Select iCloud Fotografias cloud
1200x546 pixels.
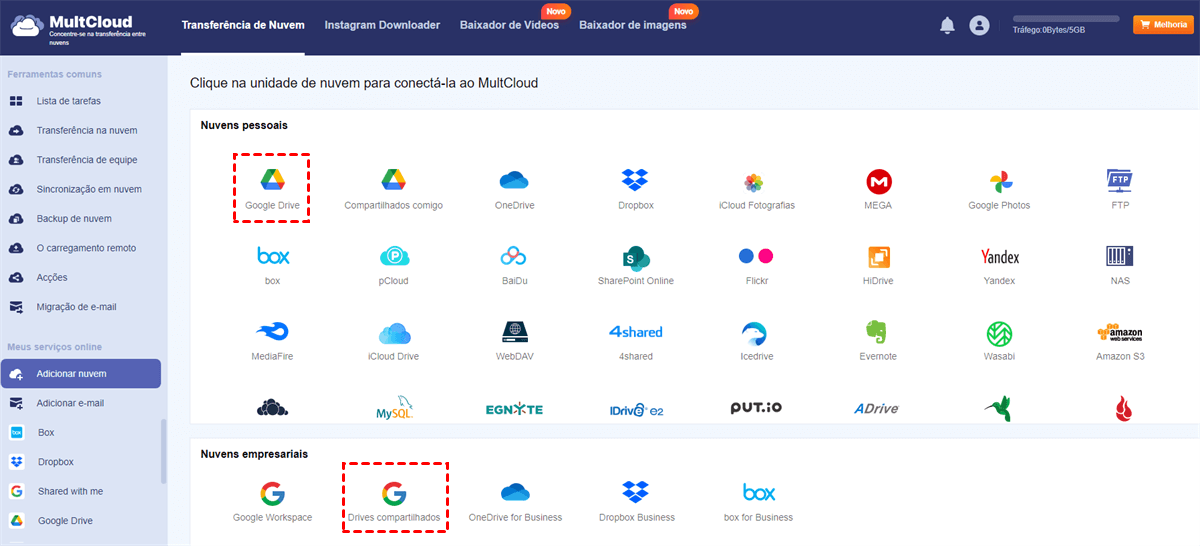click(x=754, y=182)
